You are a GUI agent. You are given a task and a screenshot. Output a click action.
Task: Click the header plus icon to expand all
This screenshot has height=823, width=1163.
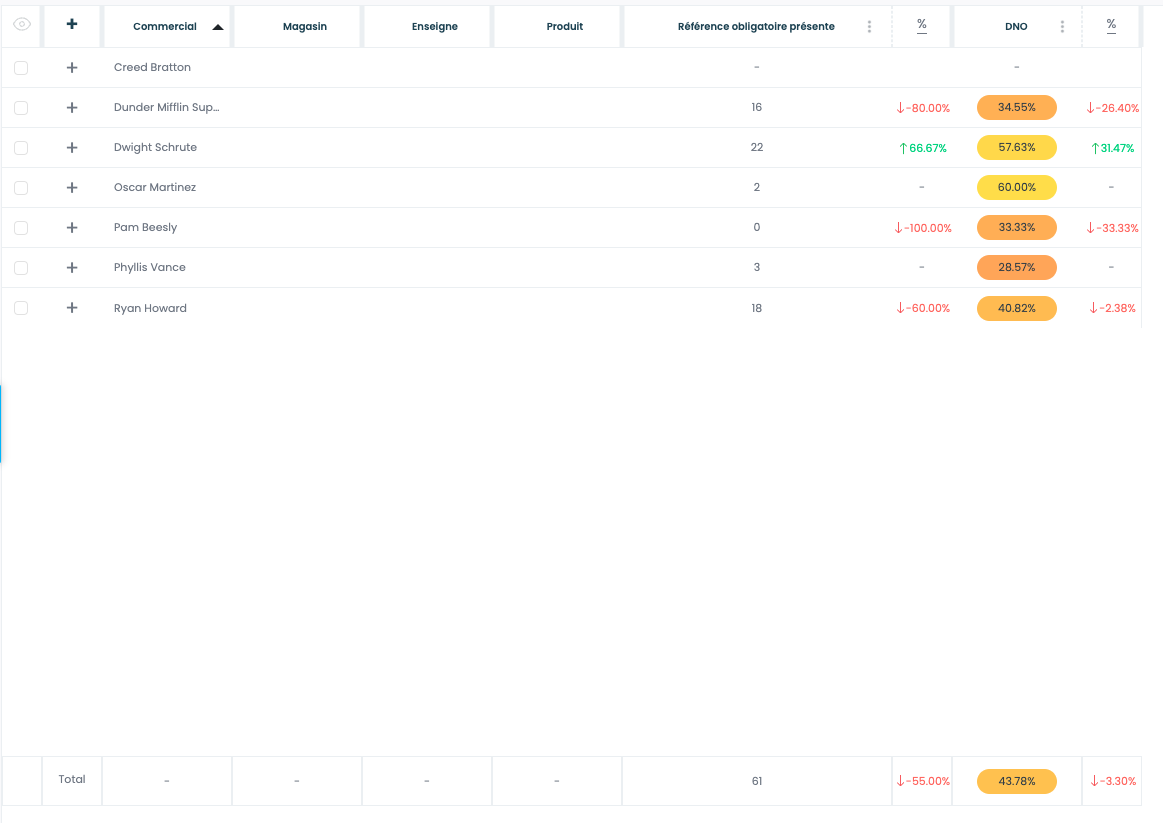coord(72,24)
